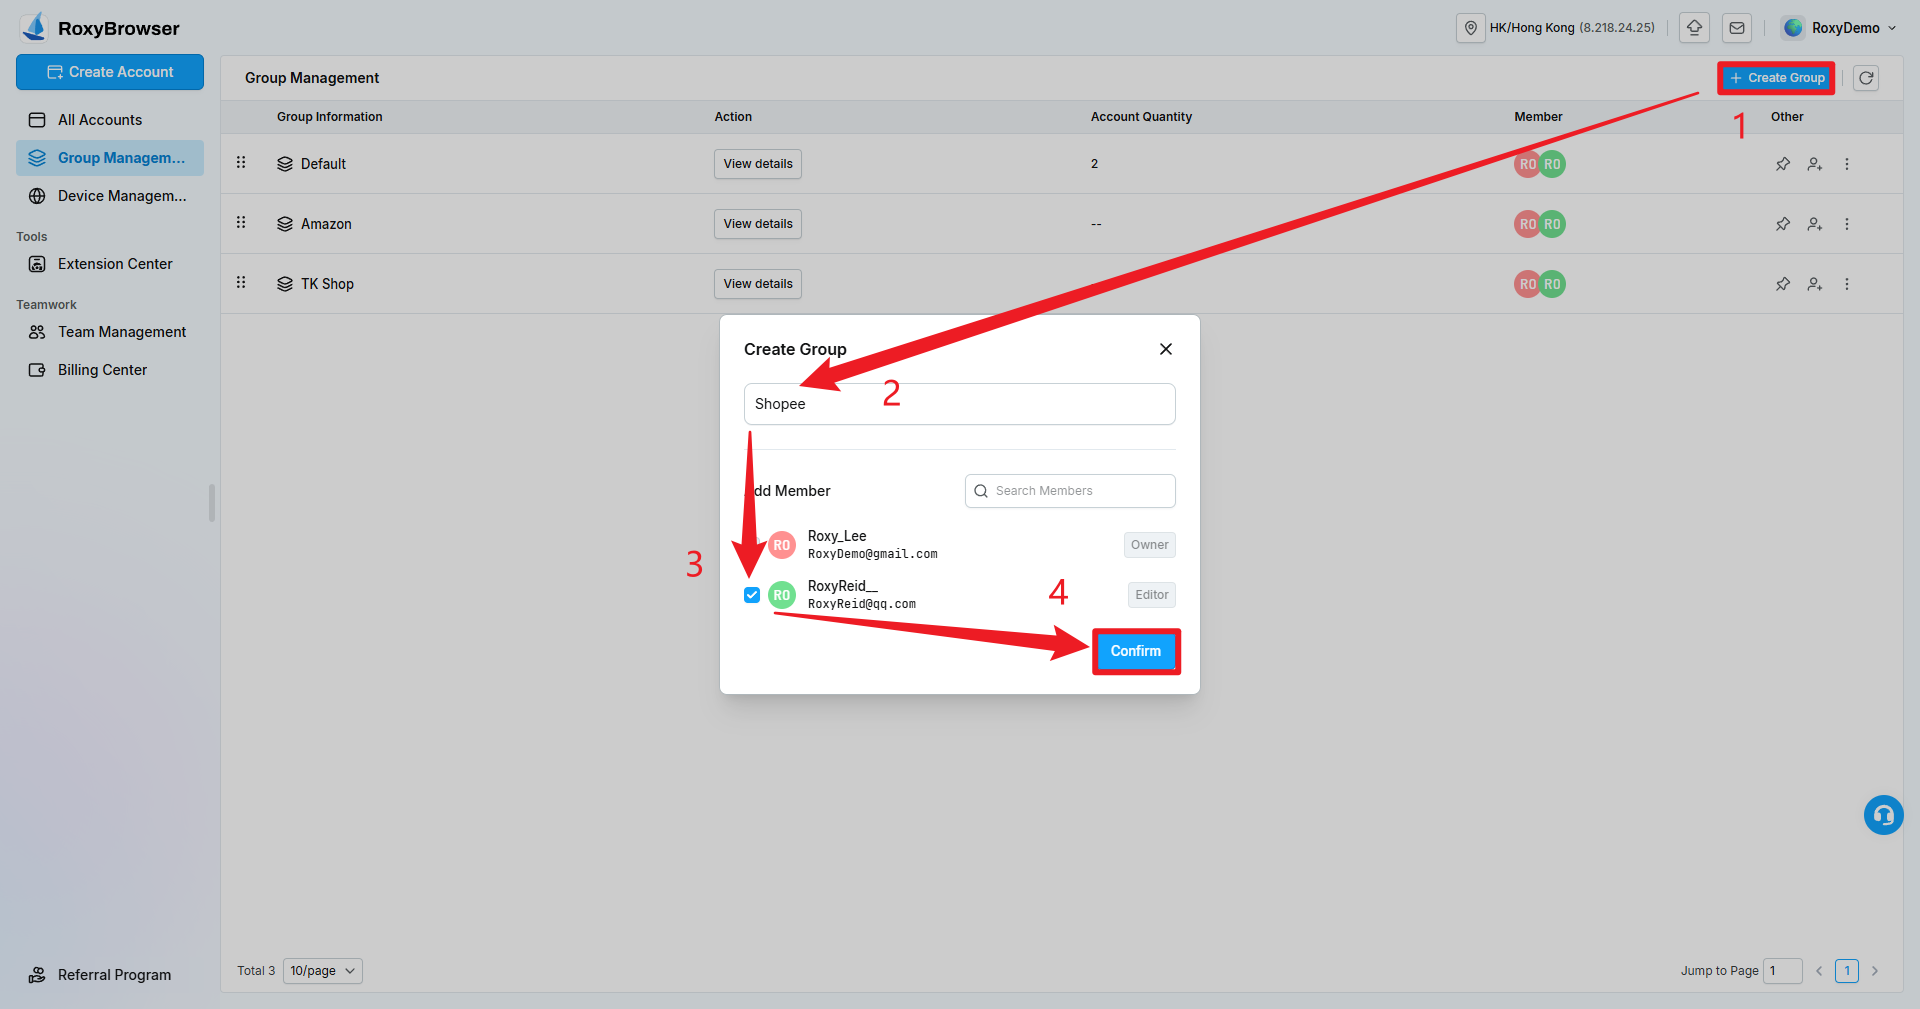The image size is (1920, 1009).
Task: Pin the Default group
Action: click(x=1783, y=164)
